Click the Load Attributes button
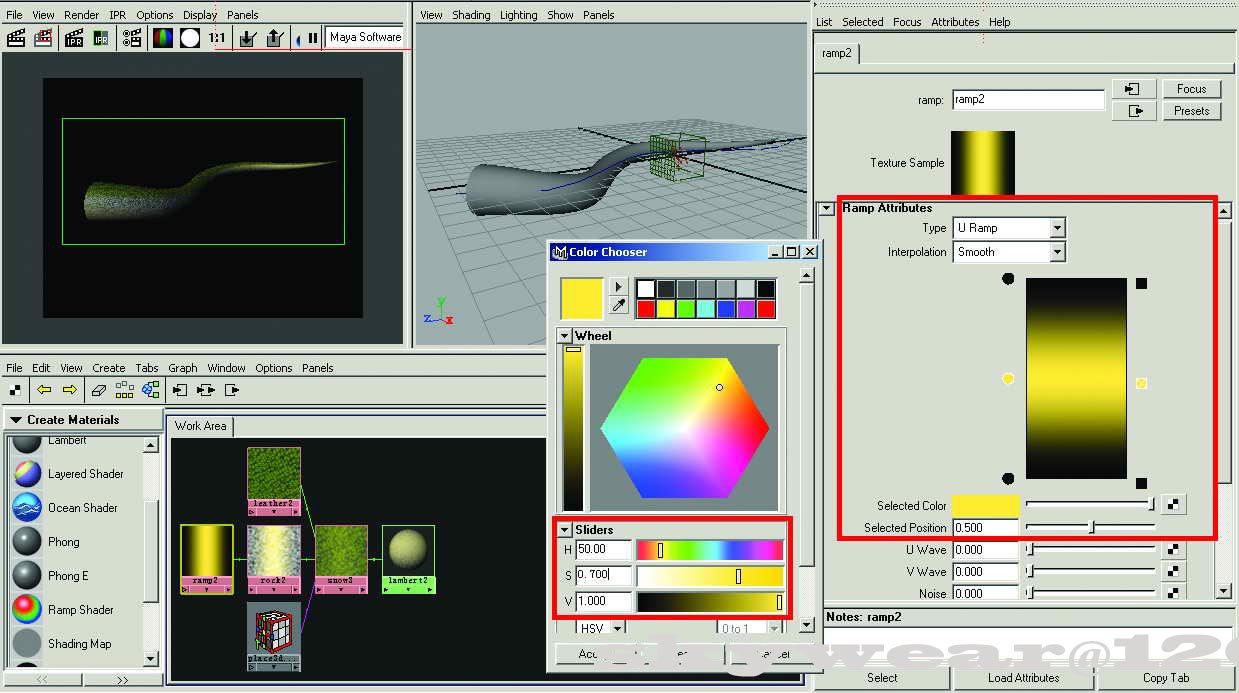Image resolution: width=1239 pixels, height=693 pixels. point(1023,678)
